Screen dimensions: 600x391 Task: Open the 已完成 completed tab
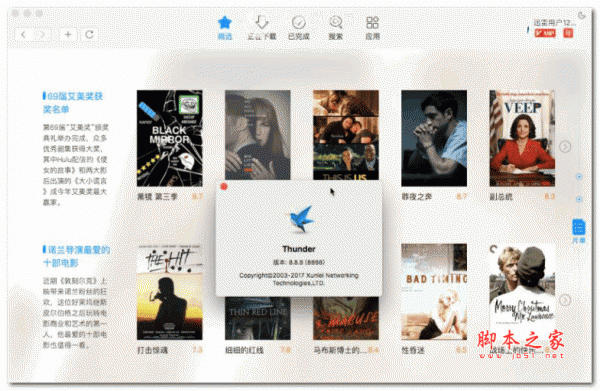[x=298, y=28]
